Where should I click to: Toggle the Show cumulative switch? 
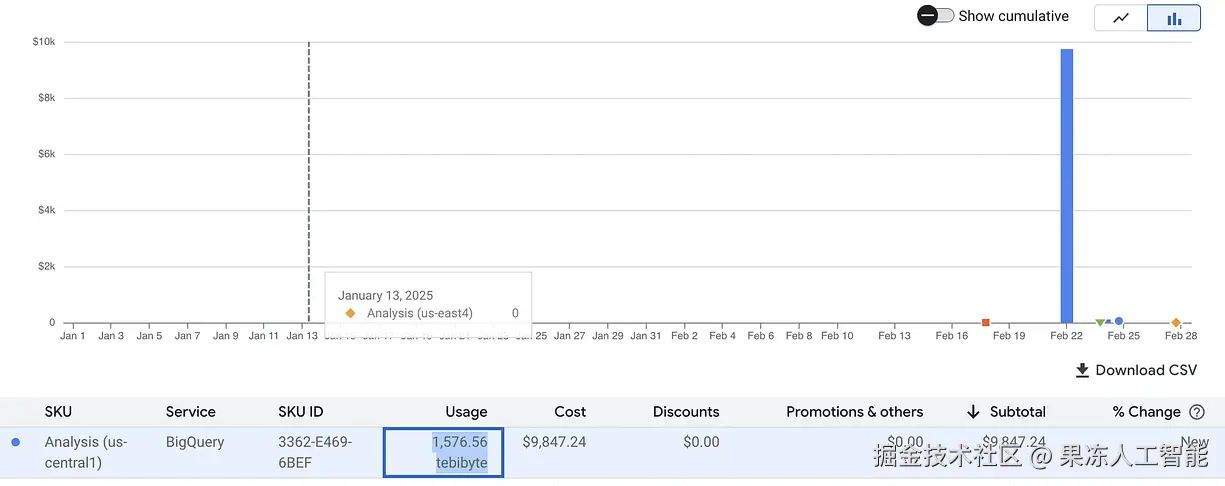(935, 16)
